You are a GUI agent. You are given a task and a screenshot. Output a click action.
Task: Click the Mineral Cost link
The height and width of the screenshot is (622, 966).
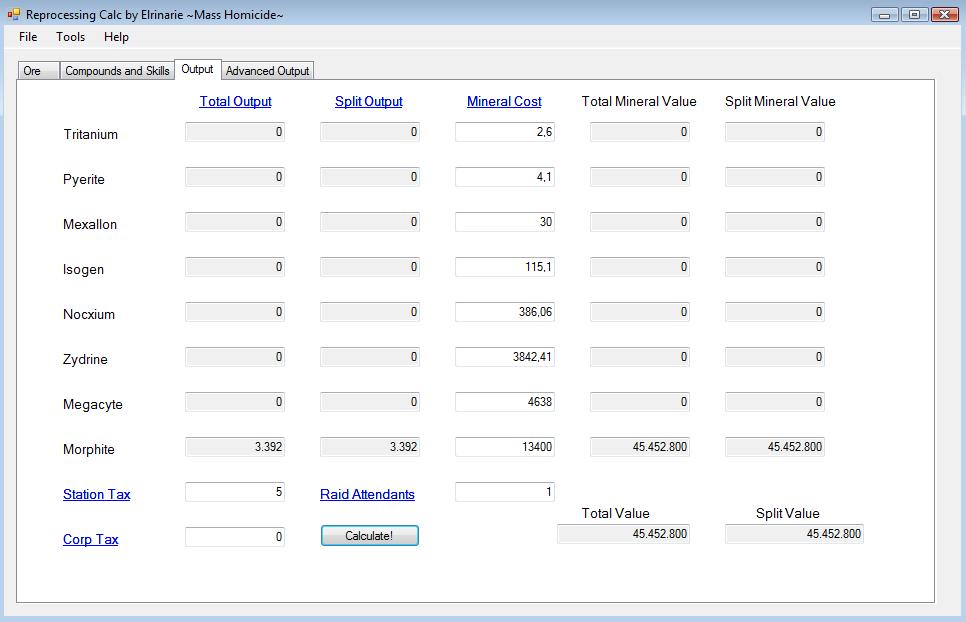click(504, 102)
